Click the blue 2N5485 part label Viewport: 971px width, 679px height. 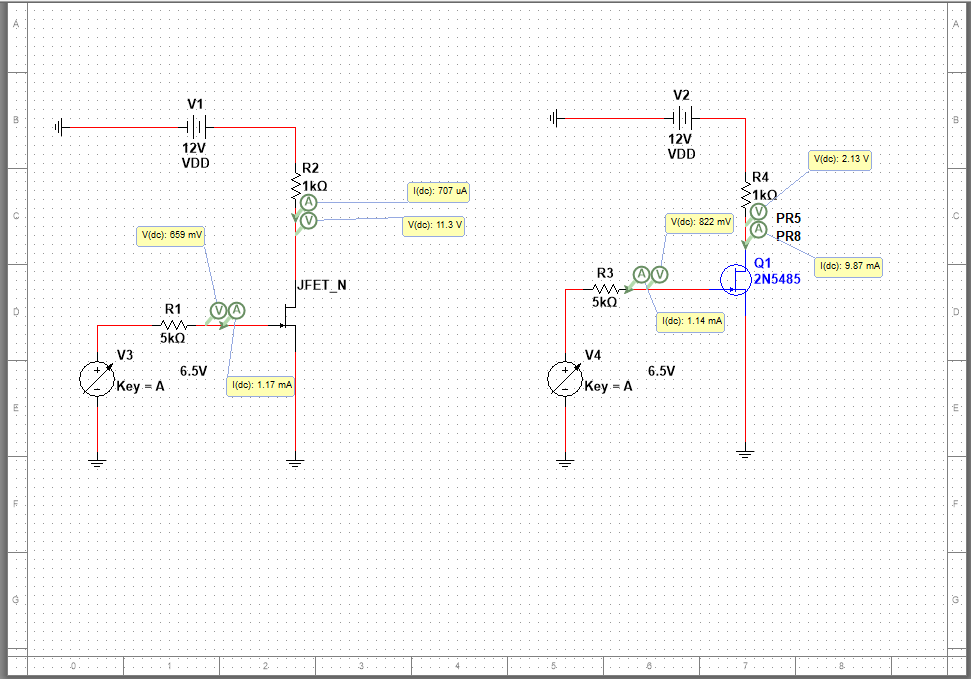(776, 280)
